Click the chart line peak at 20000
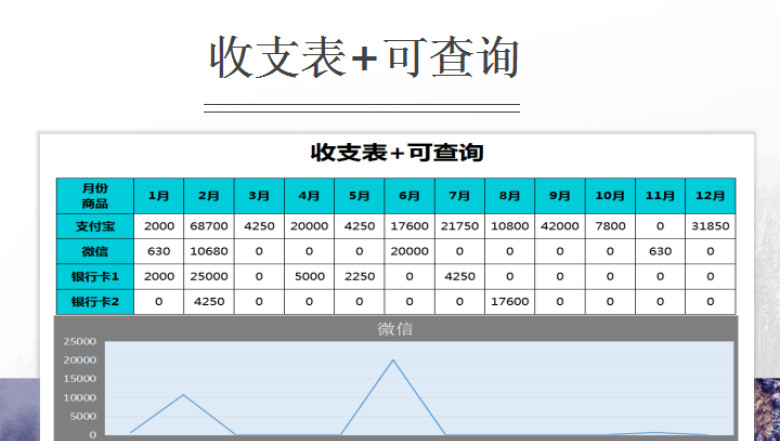 tap(393, 360)
